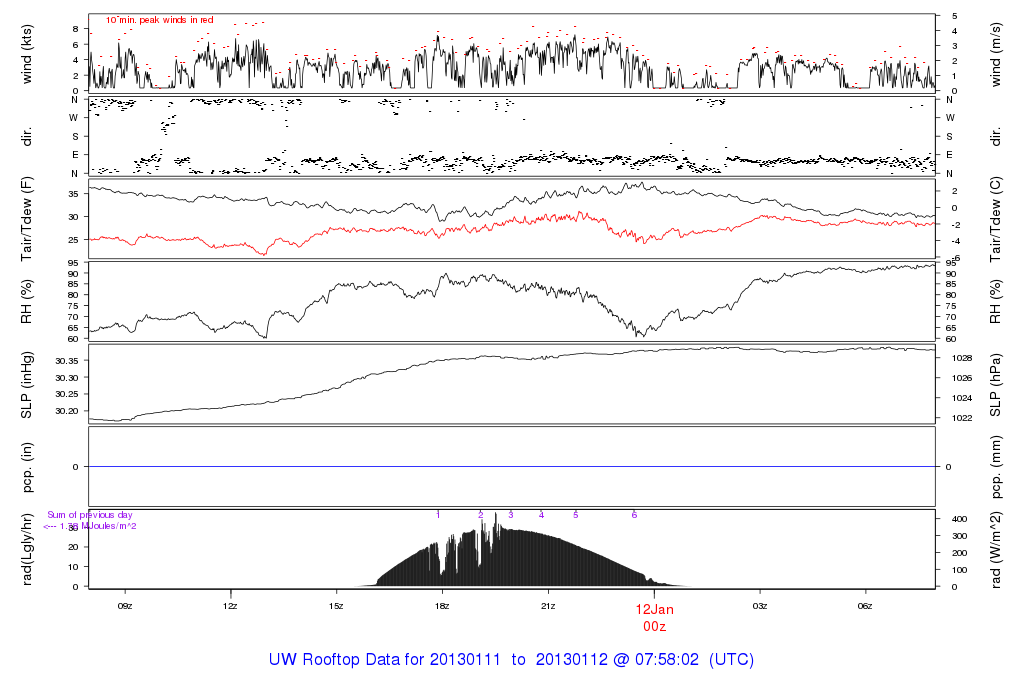This screenshot has height=700, width=1024.
Task: Click the "wind (m/s)" right axis label
Action: pos(997,53)
